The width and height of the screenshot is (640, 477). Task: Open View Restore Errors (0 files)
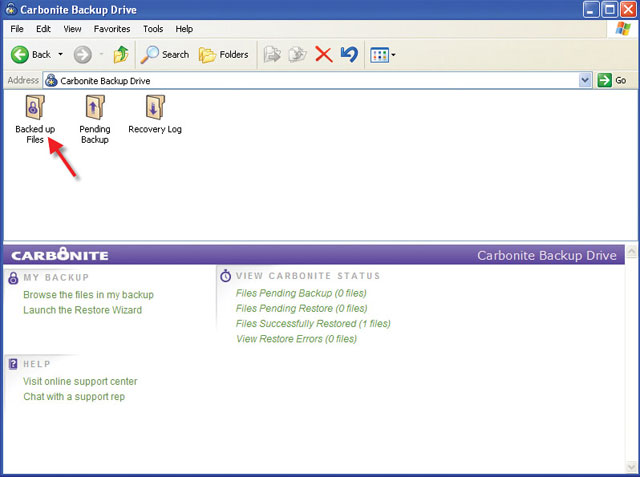tap(296, 339)
